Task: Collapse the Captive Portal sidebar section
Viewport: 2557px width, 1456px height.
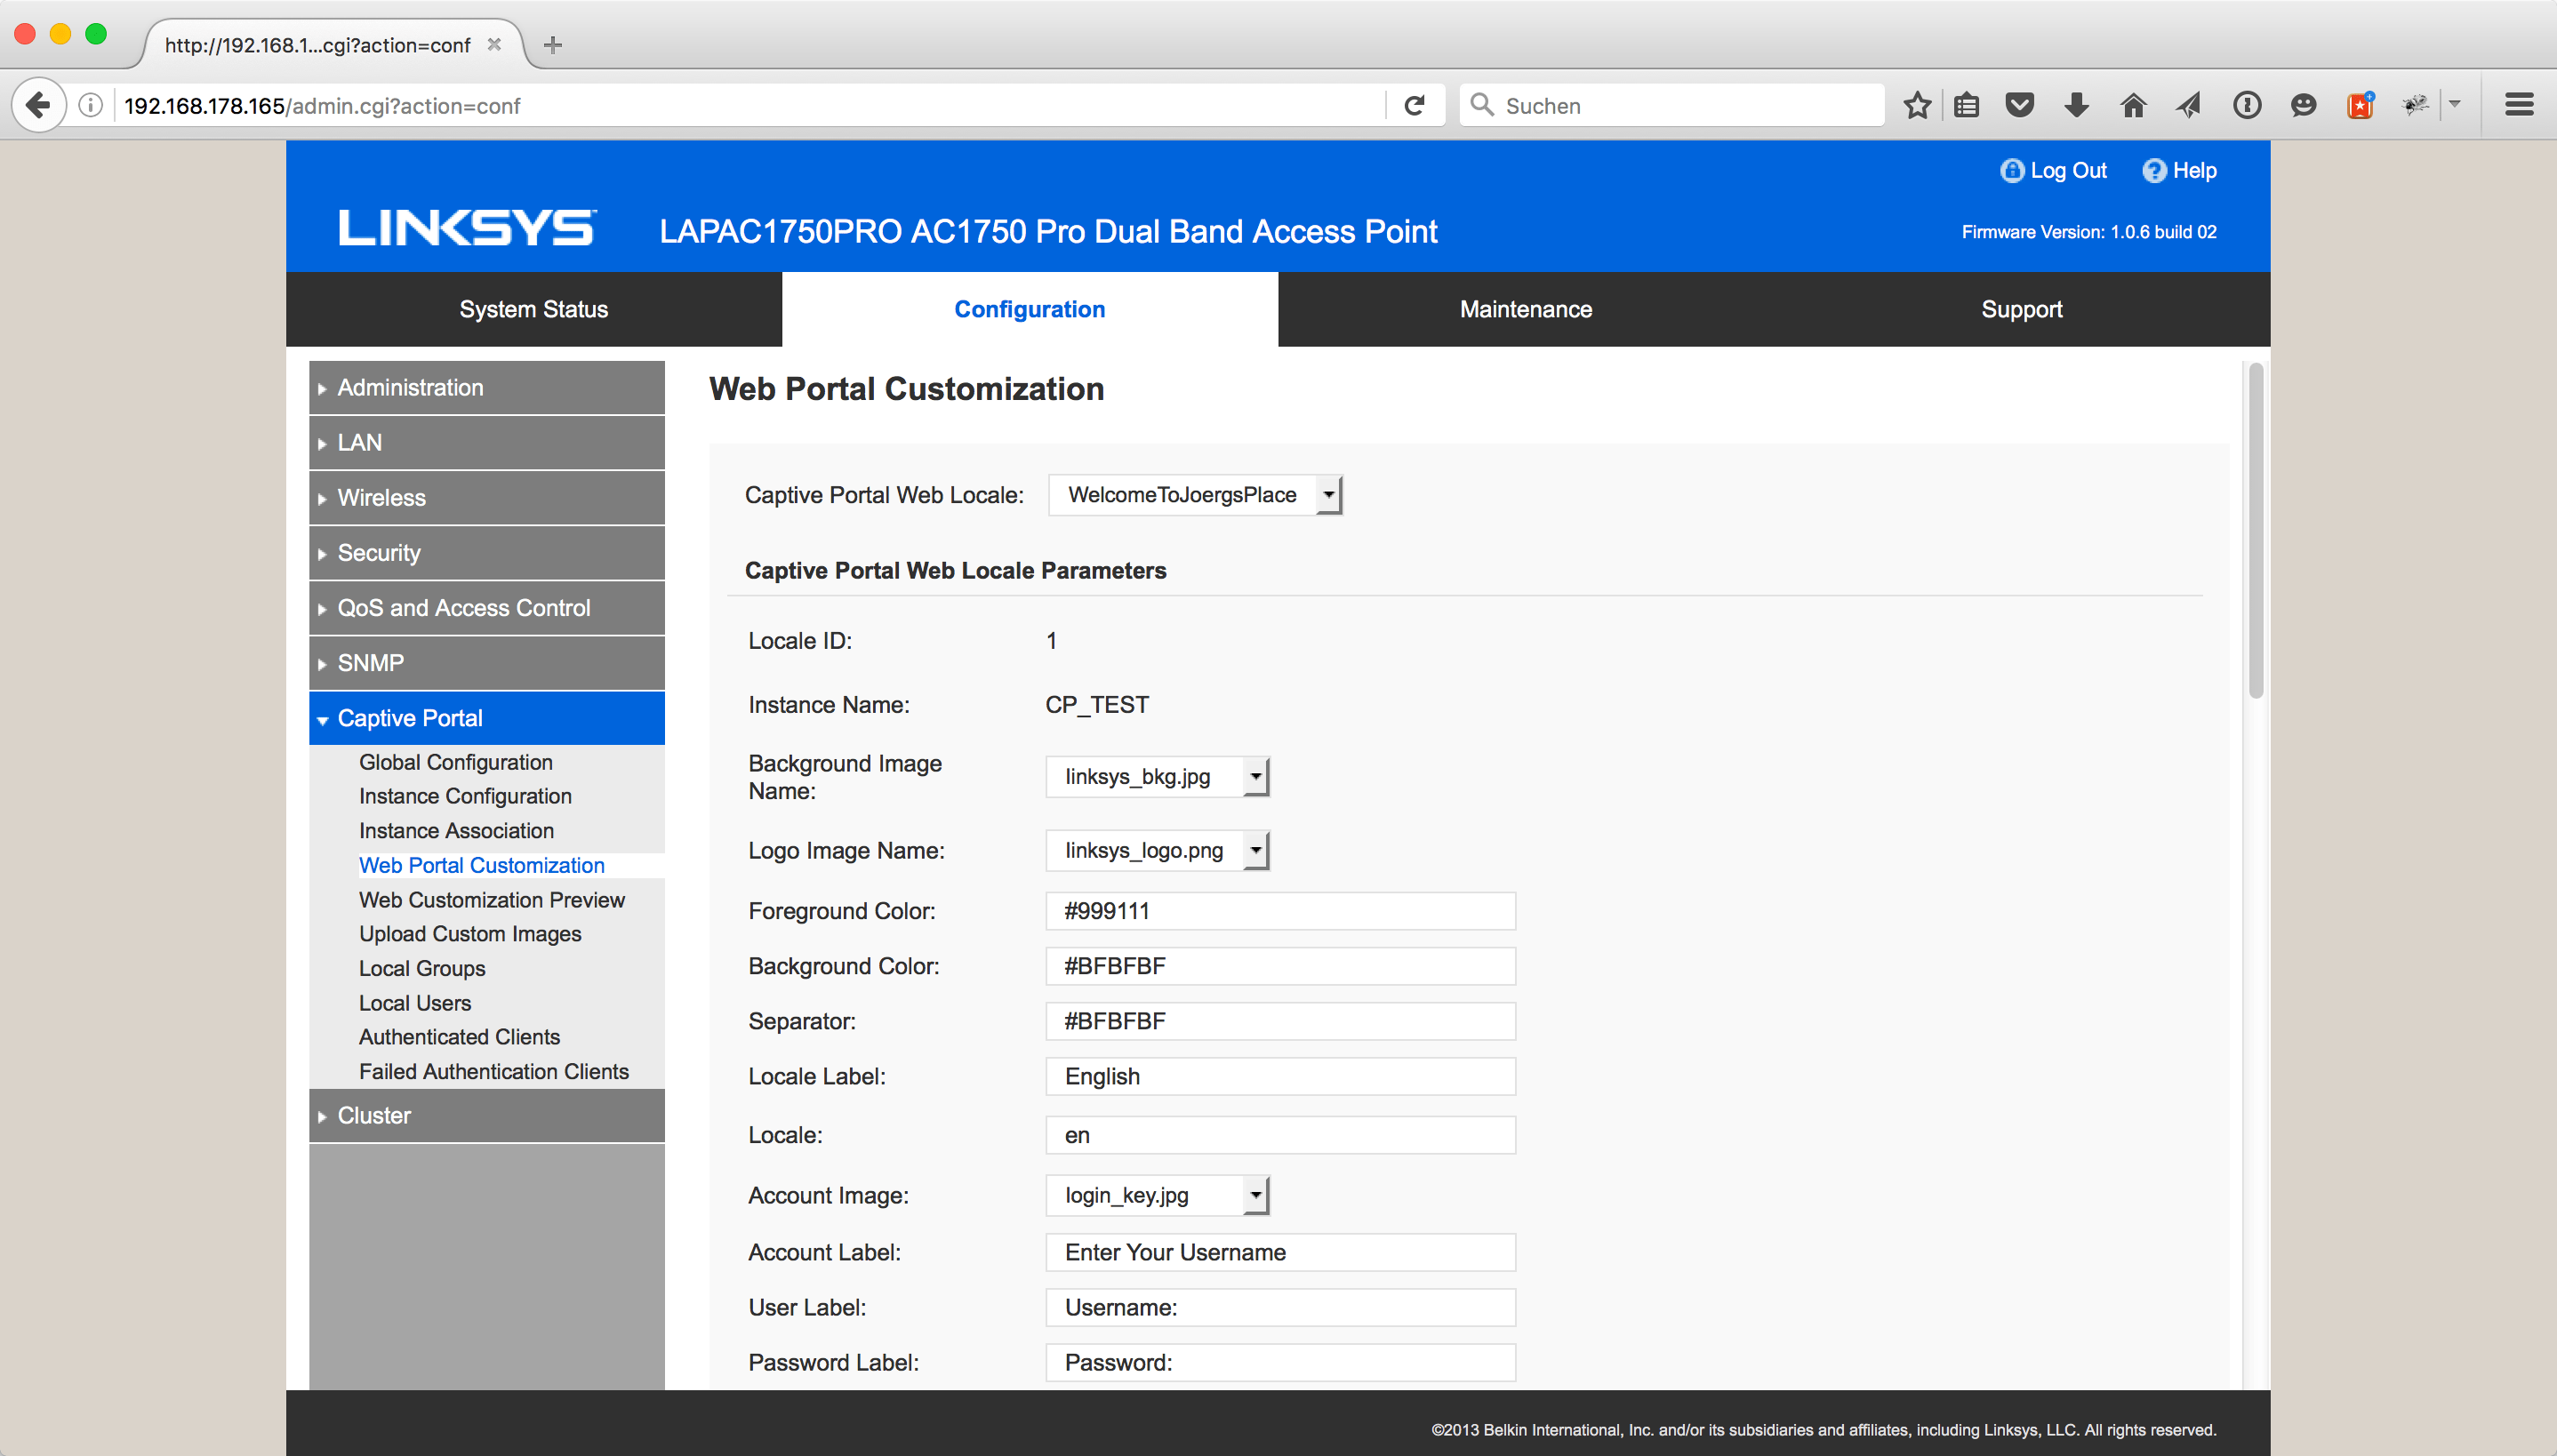Action: tap(487, 718)
